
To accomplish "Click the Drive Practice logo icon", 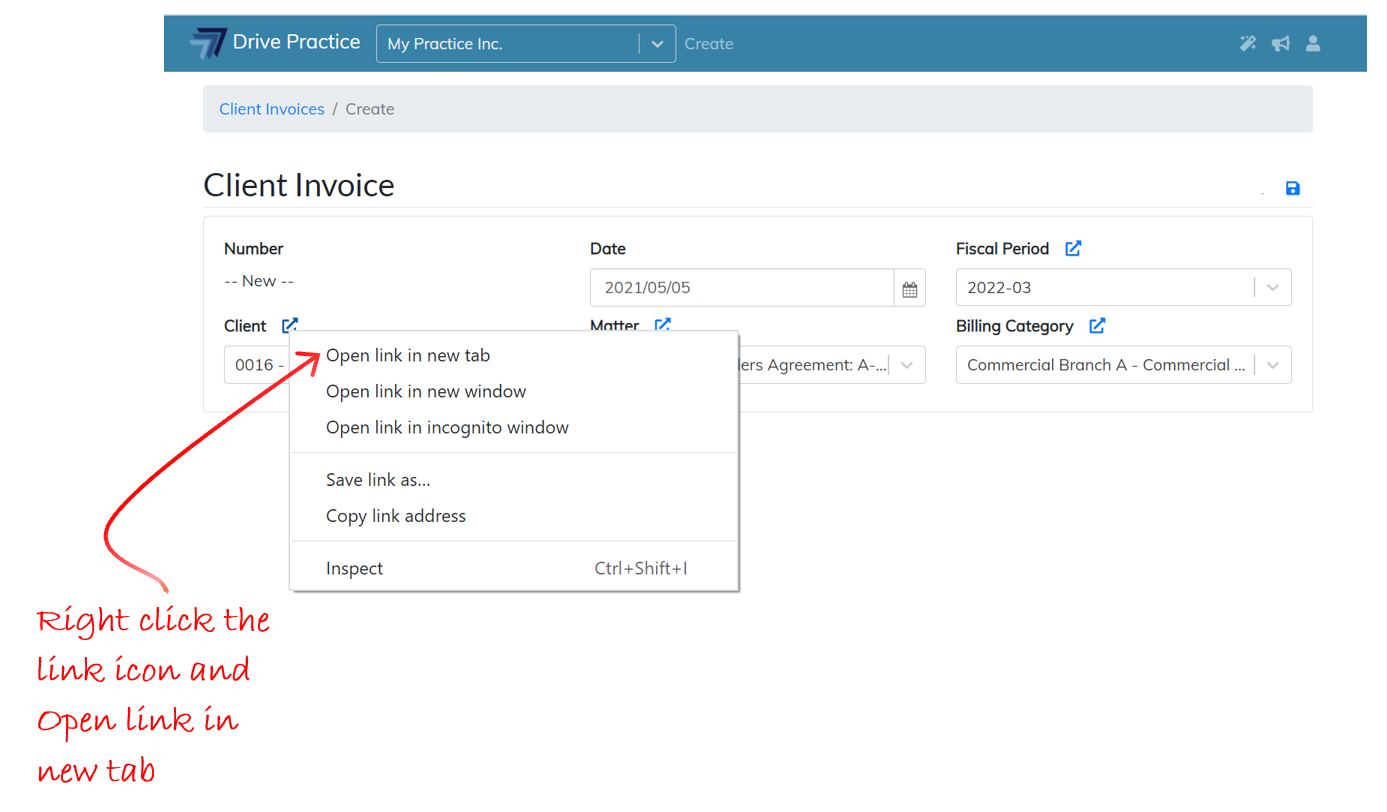I will click(x=208, y=43).
